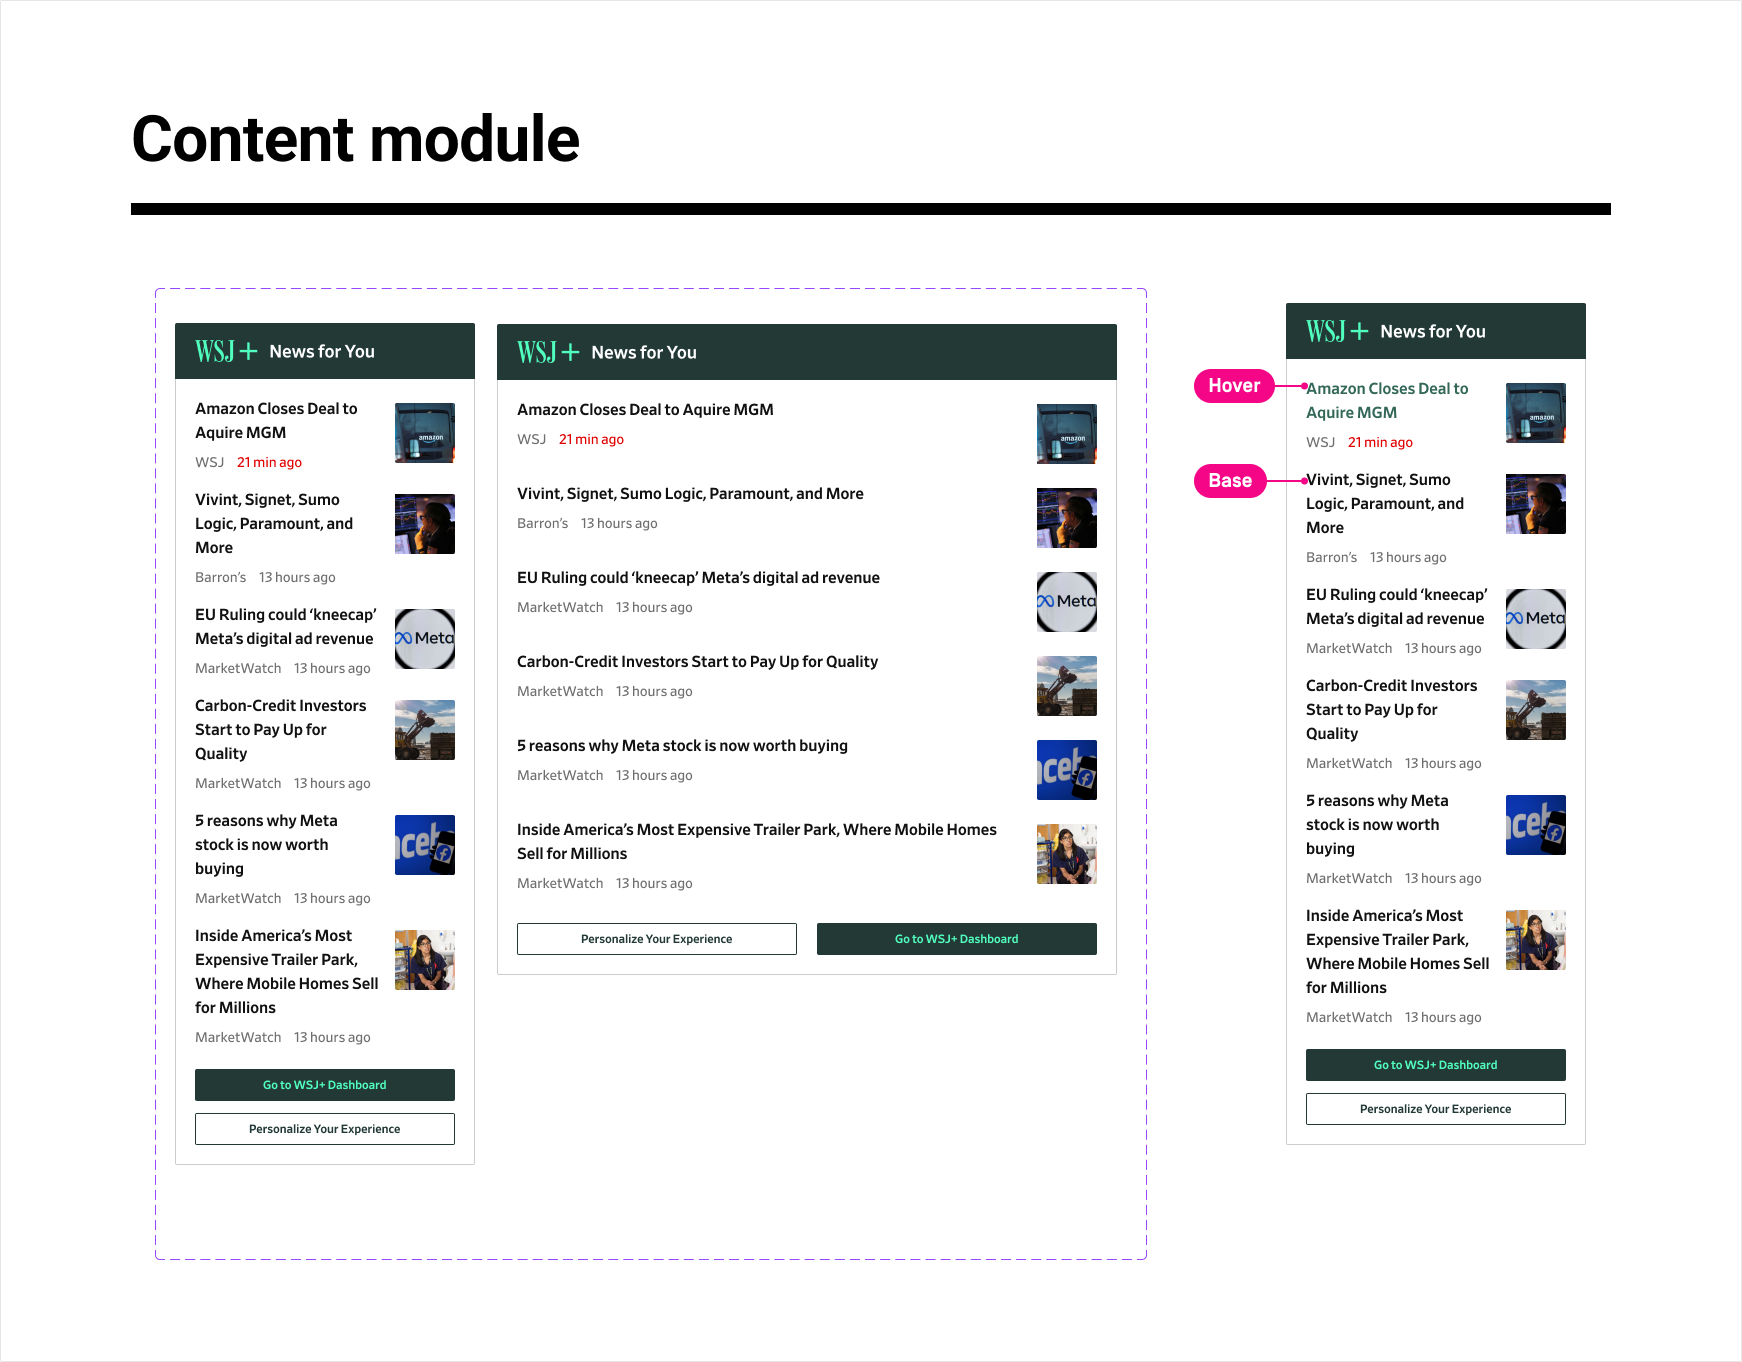
Task: Open the hovered Amazon Closes Deal headline
Action: click(x=1389, y=400)
